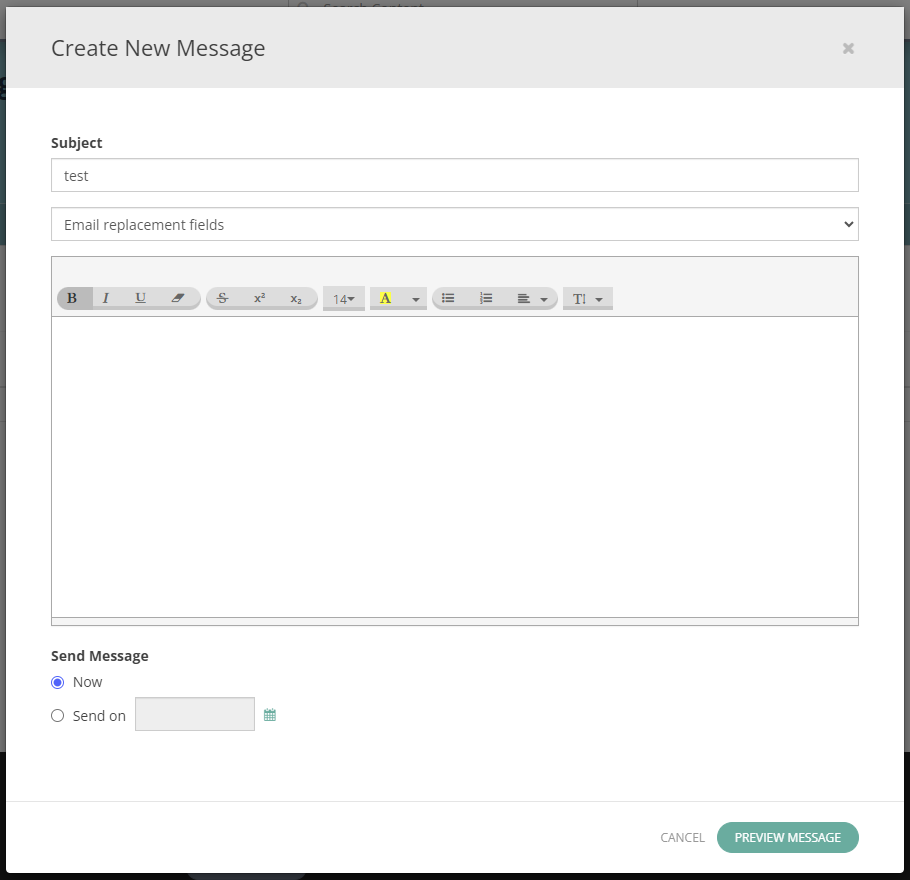This screenshot has height=880, width=910.
Task: Open the paragraph alignment dropdown
Action: [x=532, y=298]
